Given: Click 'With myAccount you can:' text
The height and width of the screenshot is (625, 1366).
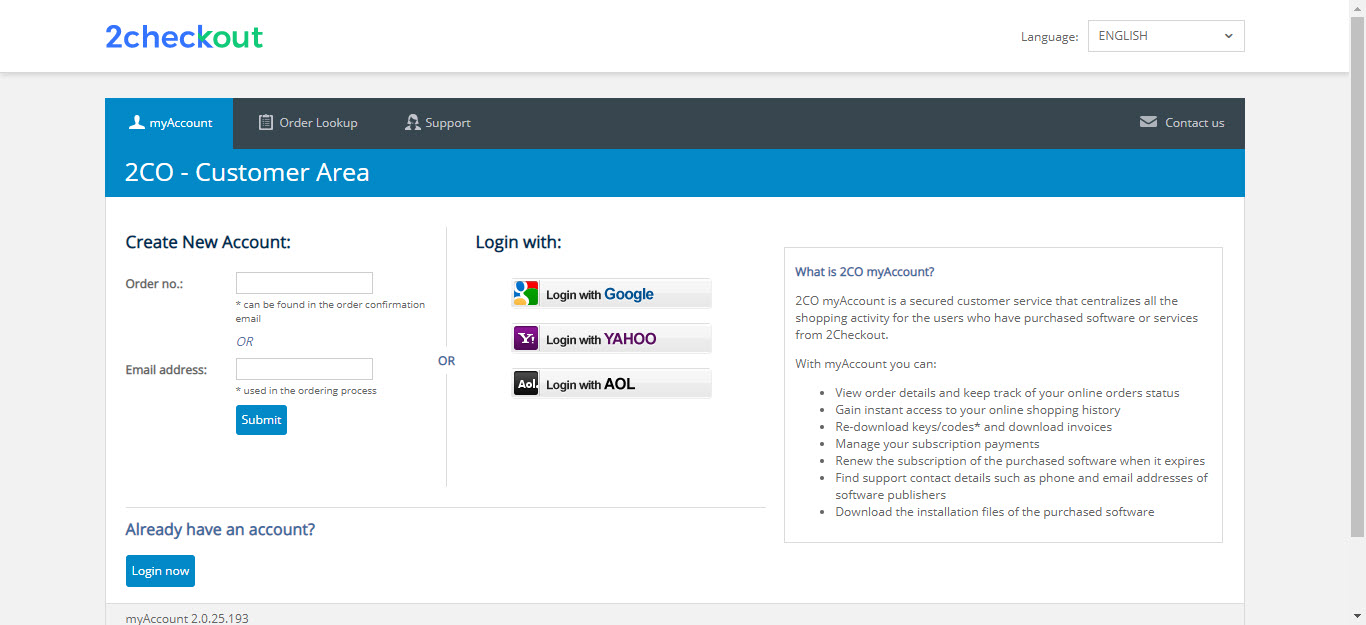Looking at the screenshot, I should pyautogui.click(x=866, y=364).
